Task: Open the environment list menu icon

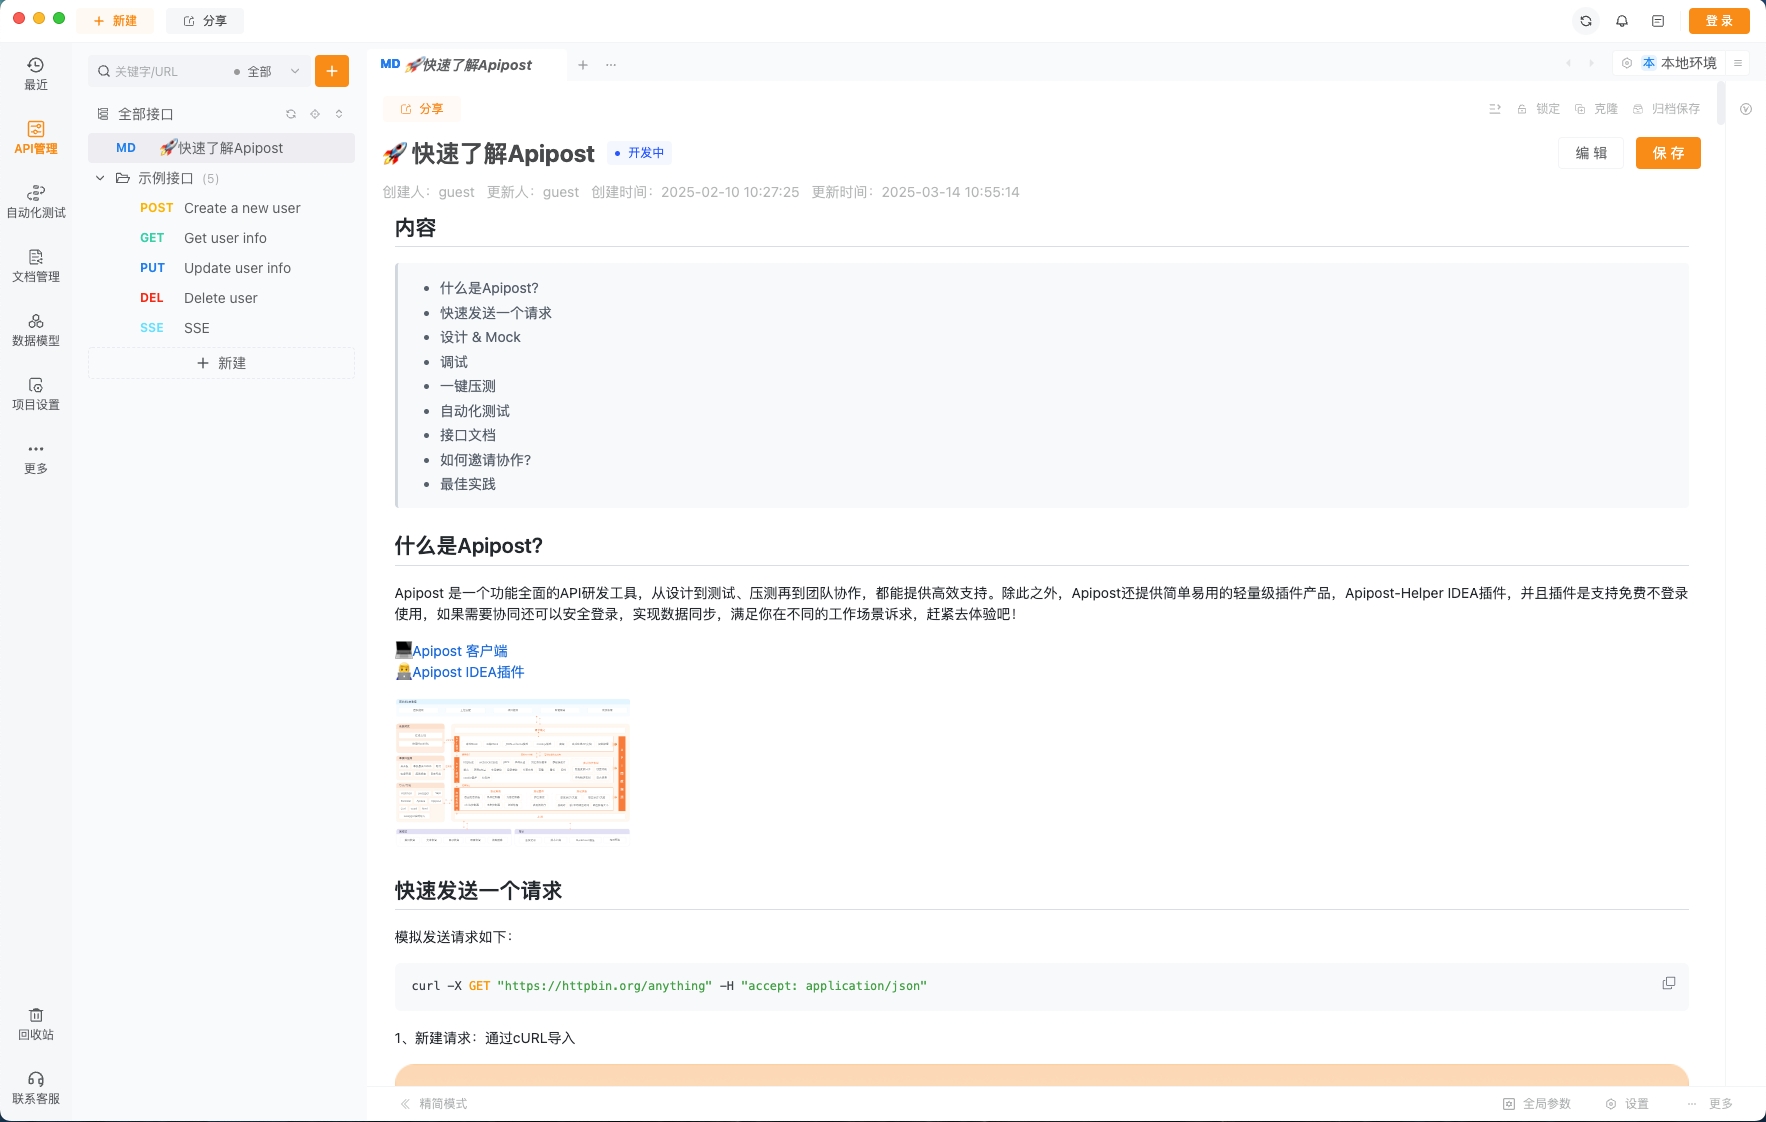Action: [x=1738, y=63]
